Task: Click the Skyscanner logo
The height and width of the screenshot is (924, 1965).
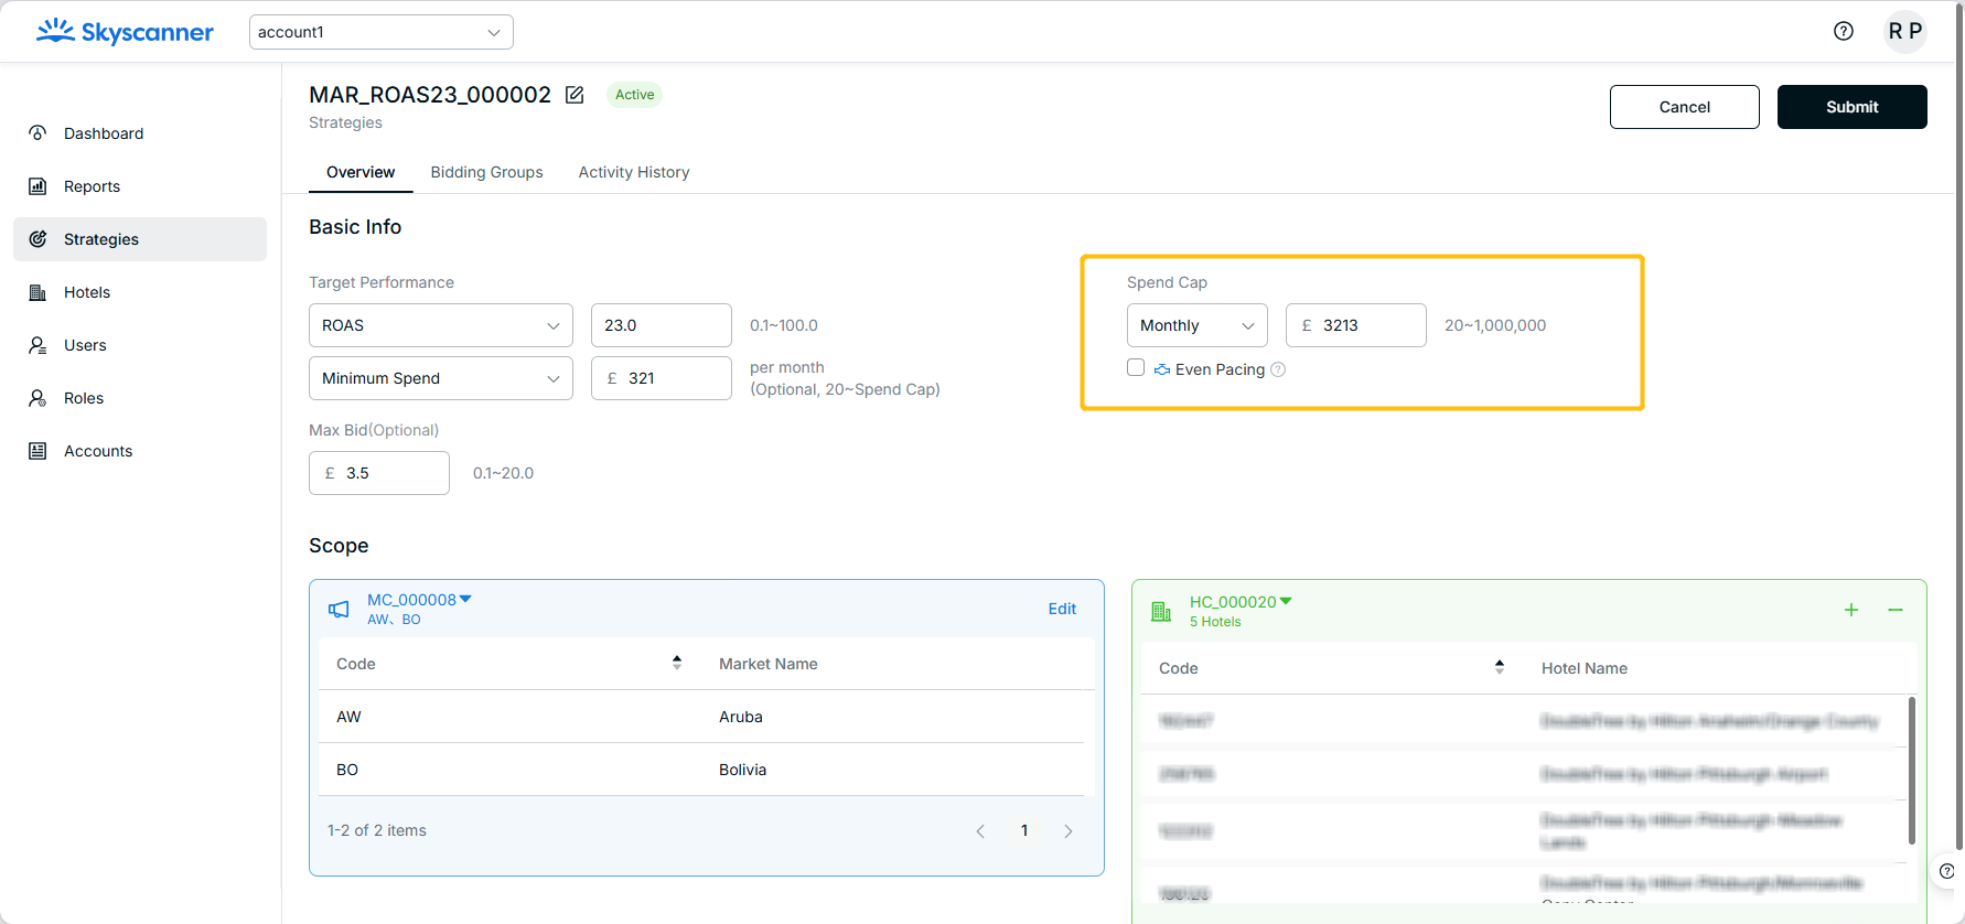Action: click(x=125, y=32)
